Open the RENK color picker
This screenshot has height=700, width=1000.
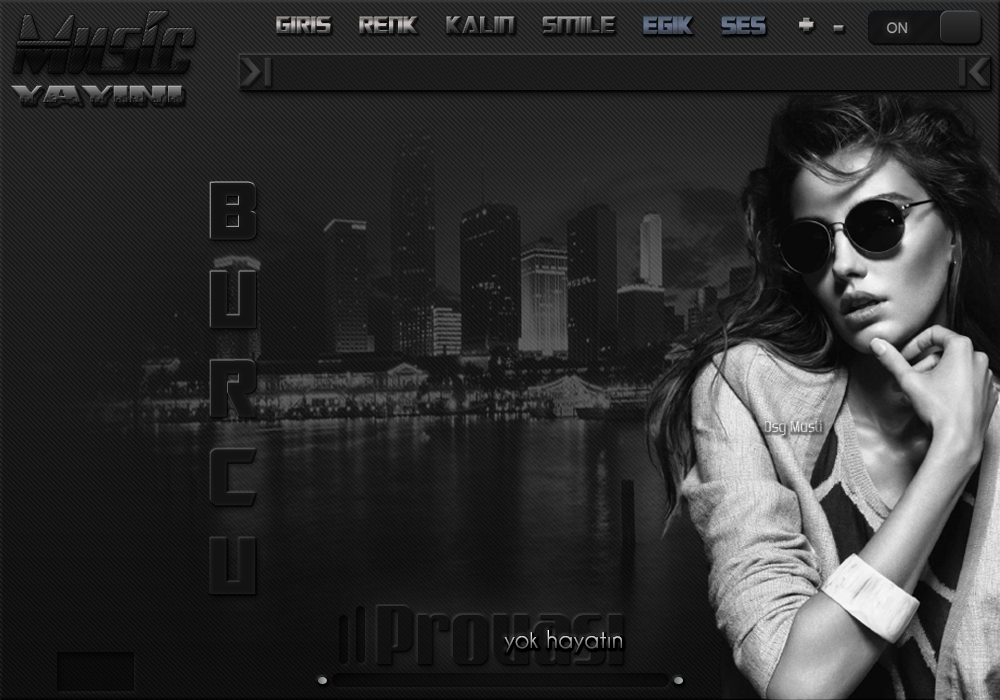388,26
